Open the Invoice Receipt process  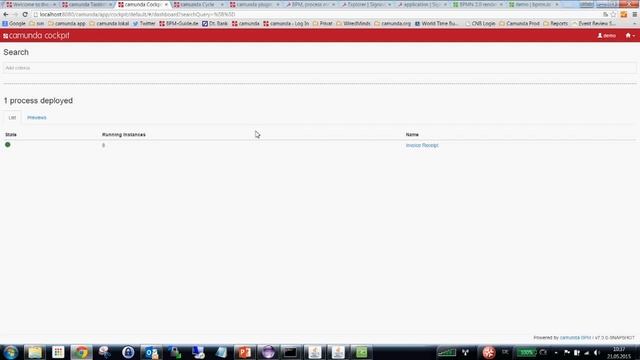coord(422,145)
